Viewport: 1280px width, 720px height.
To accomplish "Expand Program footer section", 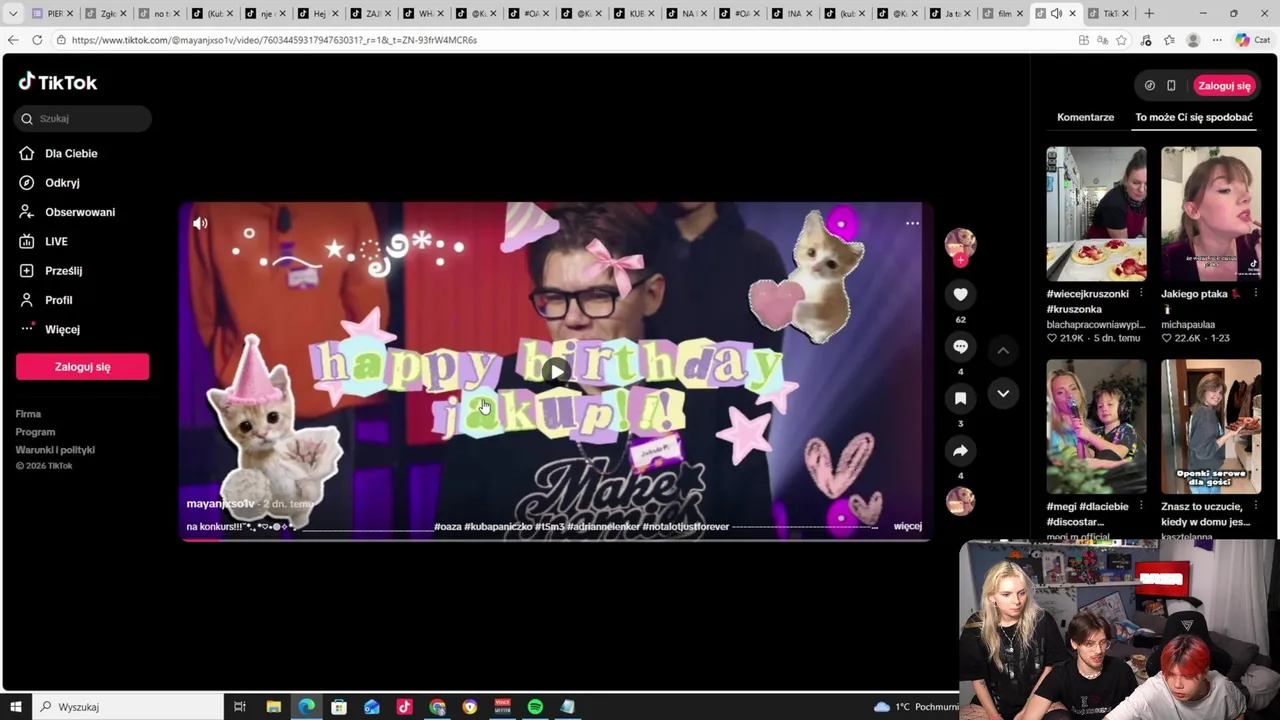I will point(35,432).
